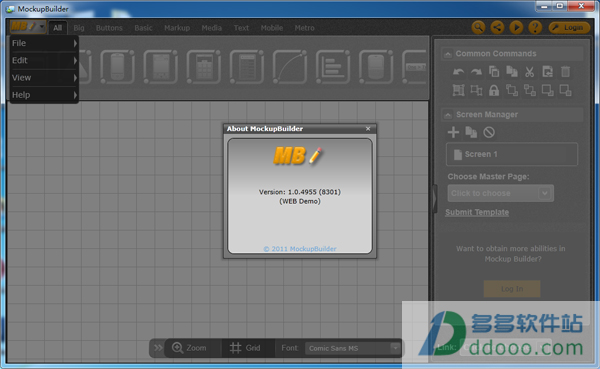This screenshot has width=600, height=369.
Task: Click the Delete trash icon
Action: pos(566,72)
